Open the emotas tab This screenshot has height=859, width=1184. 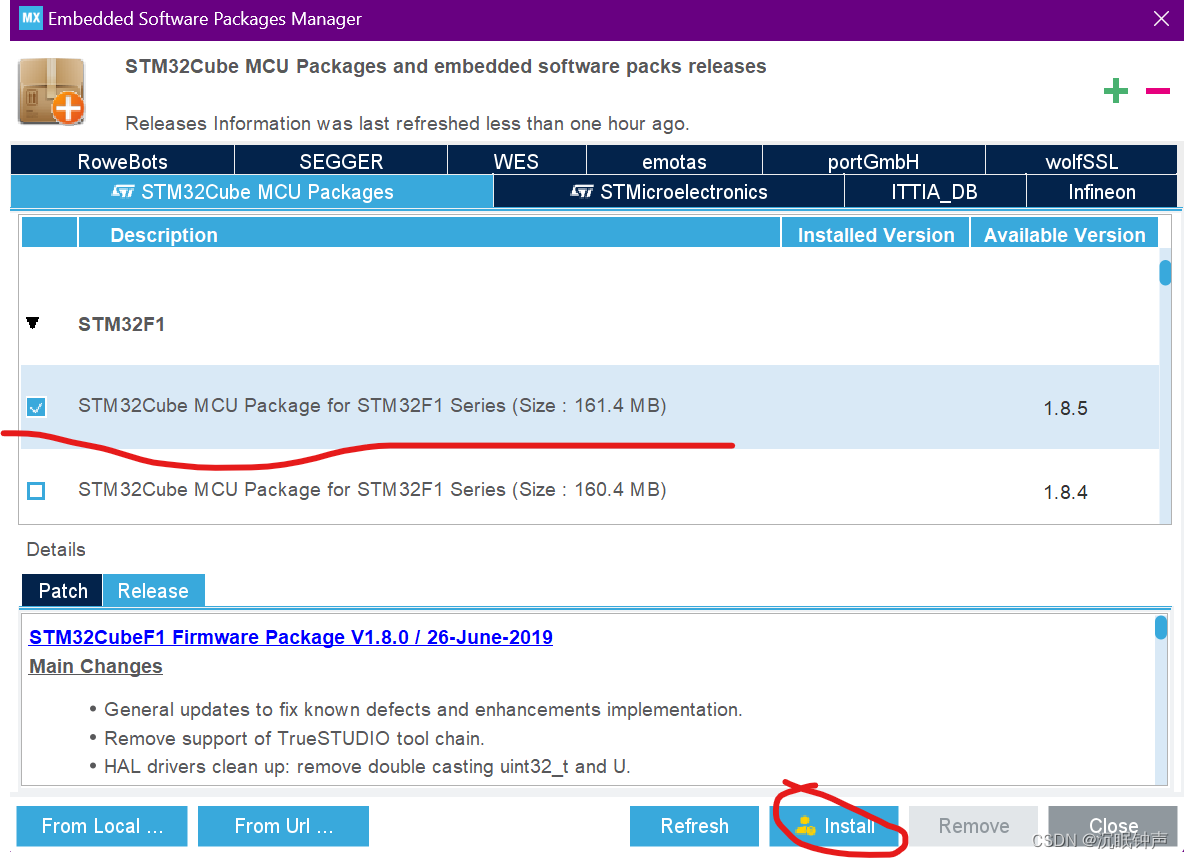pyautogui.click(x=674, y=161)
